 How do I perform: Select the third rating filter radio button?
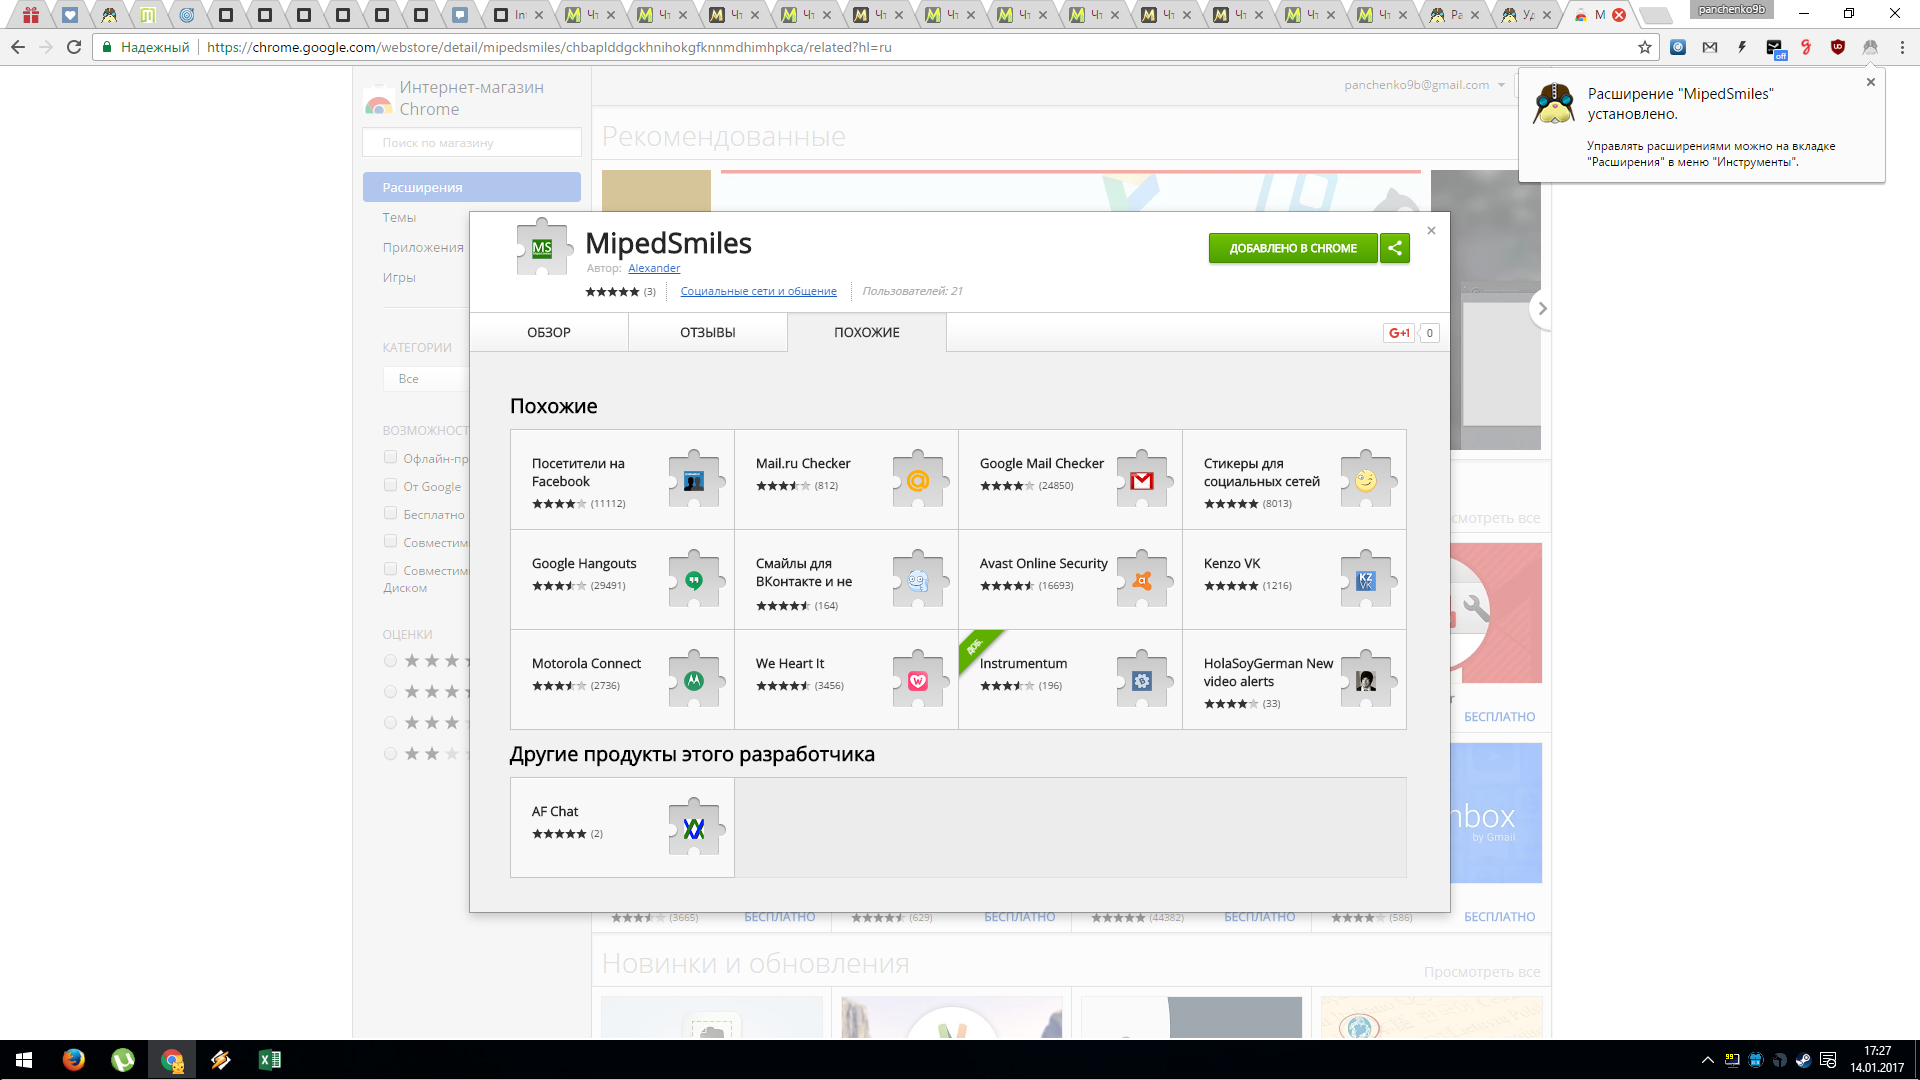pyautogui.click(x=391, y=723)
